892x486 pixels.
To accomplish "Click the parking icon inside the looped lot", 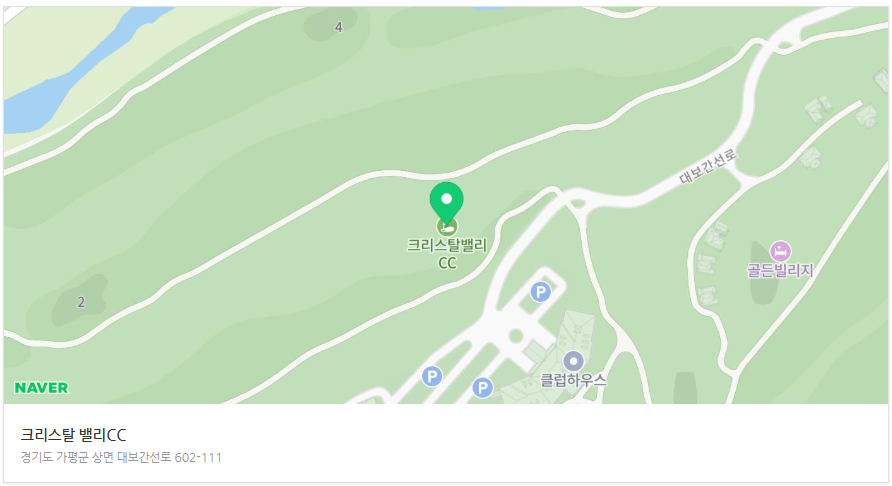I will coord(540,292).
